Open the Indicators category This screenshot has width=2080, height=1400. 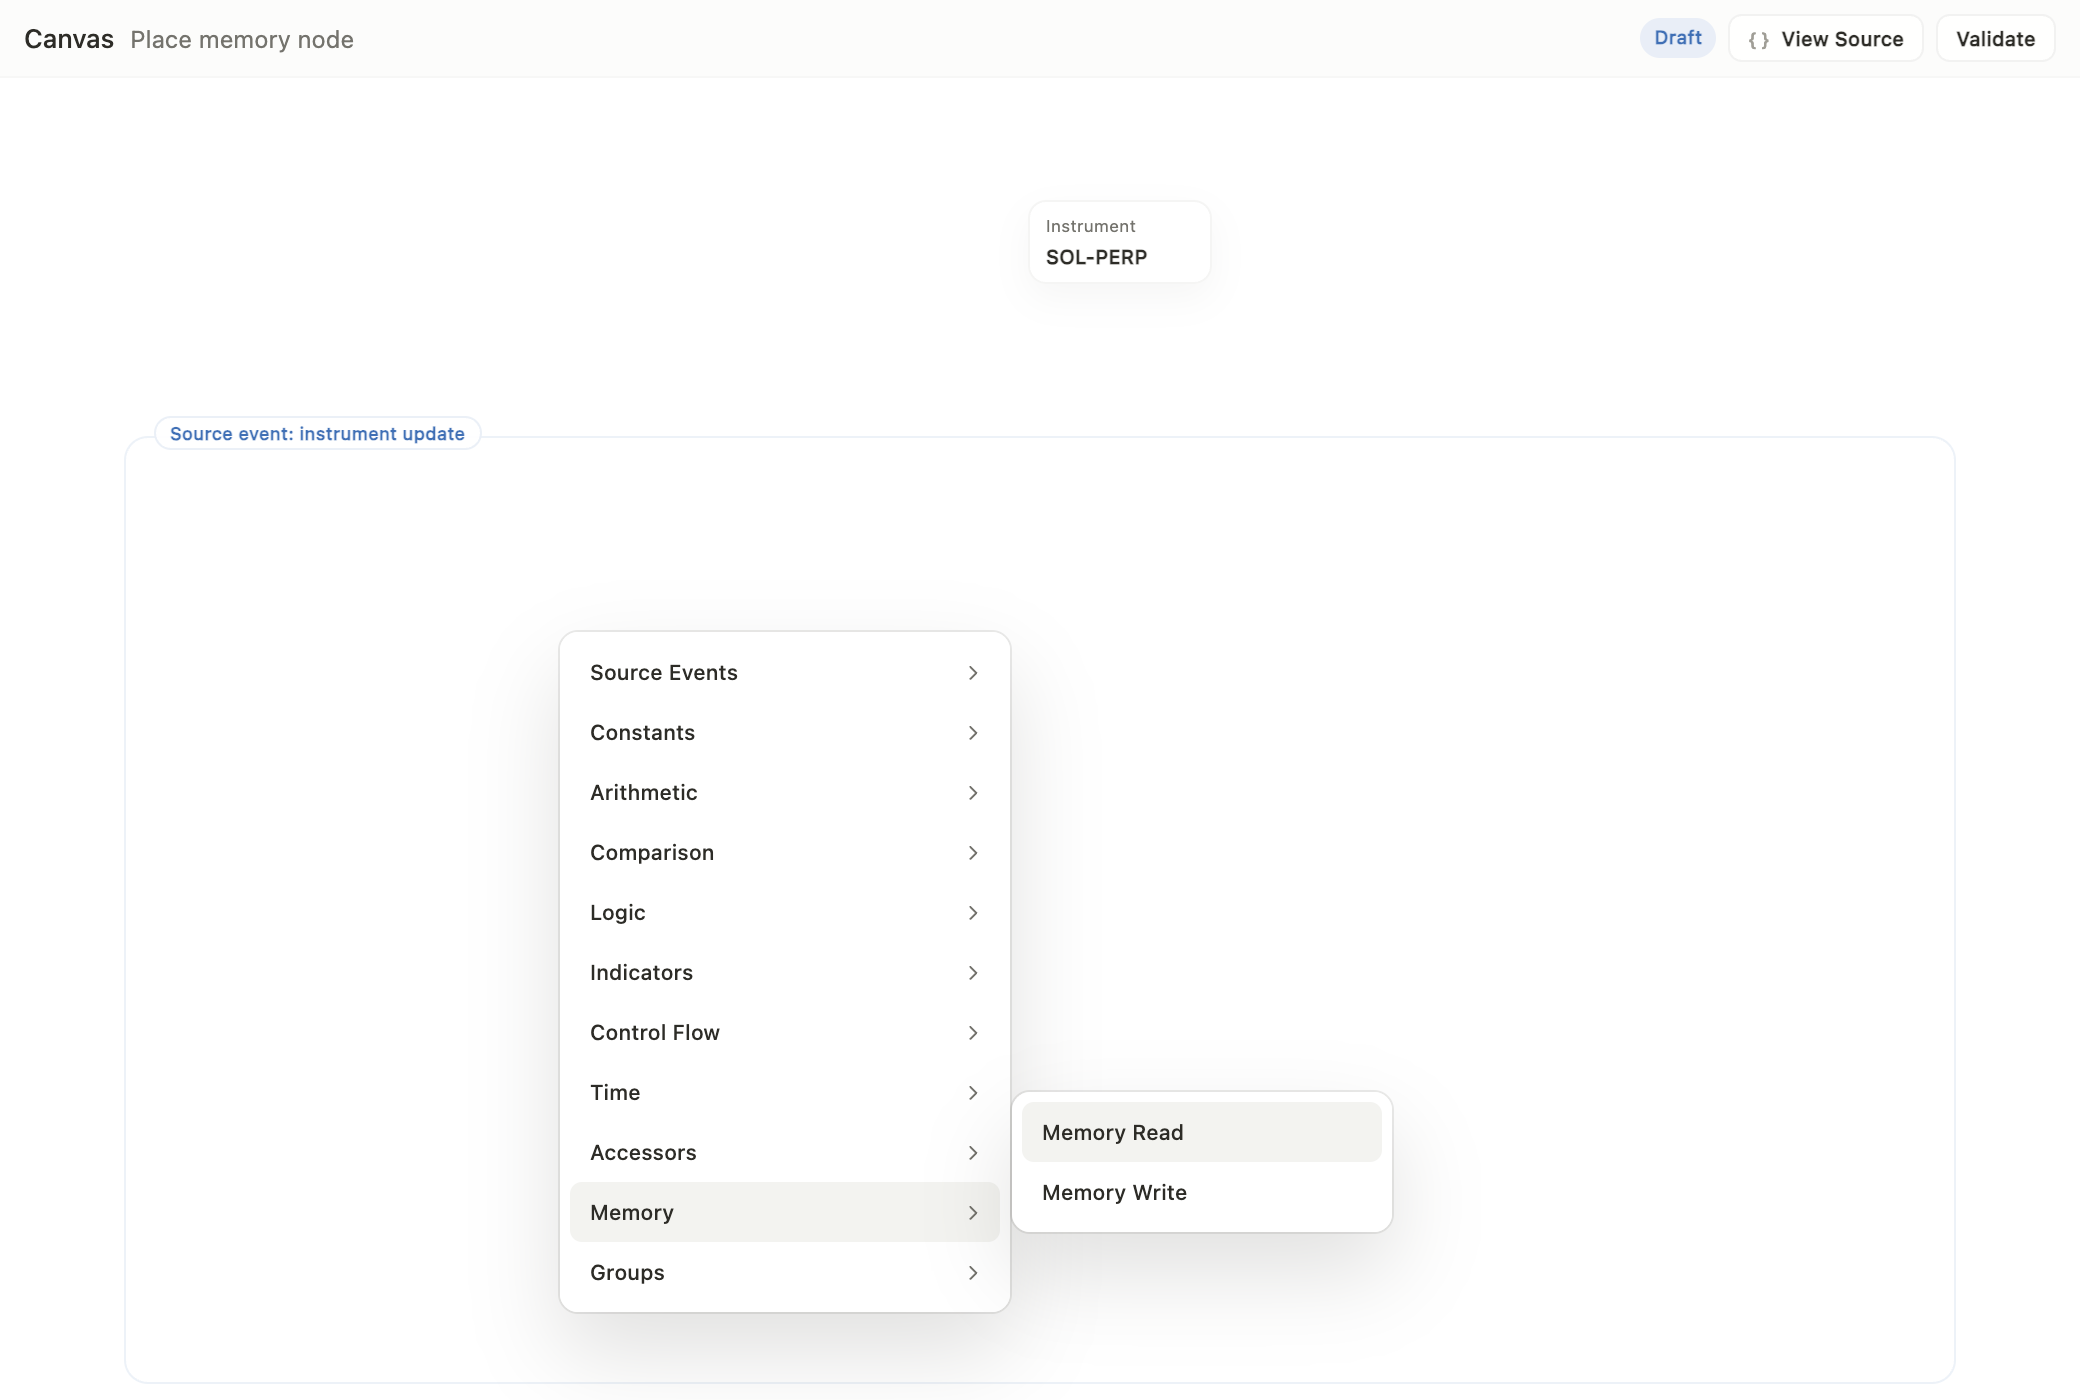click(x=784, y=972)
